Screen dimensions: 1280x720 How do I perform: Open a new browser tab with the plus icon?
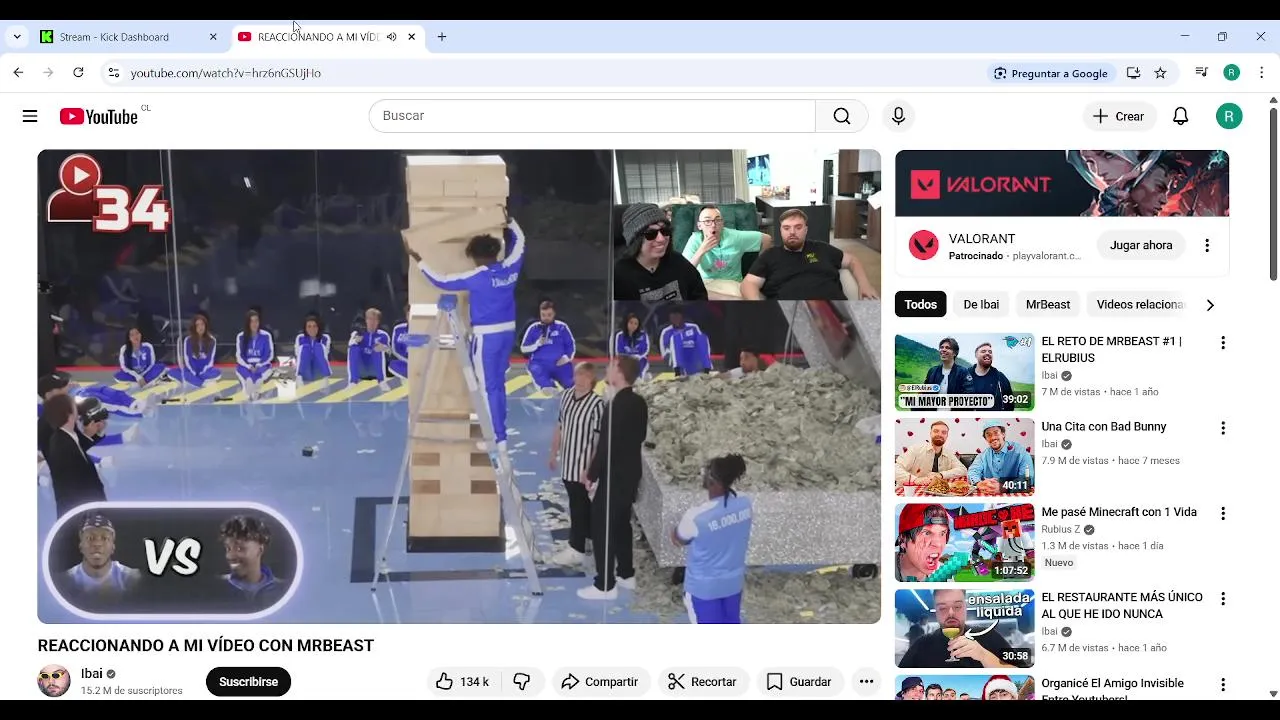(442, 37)
